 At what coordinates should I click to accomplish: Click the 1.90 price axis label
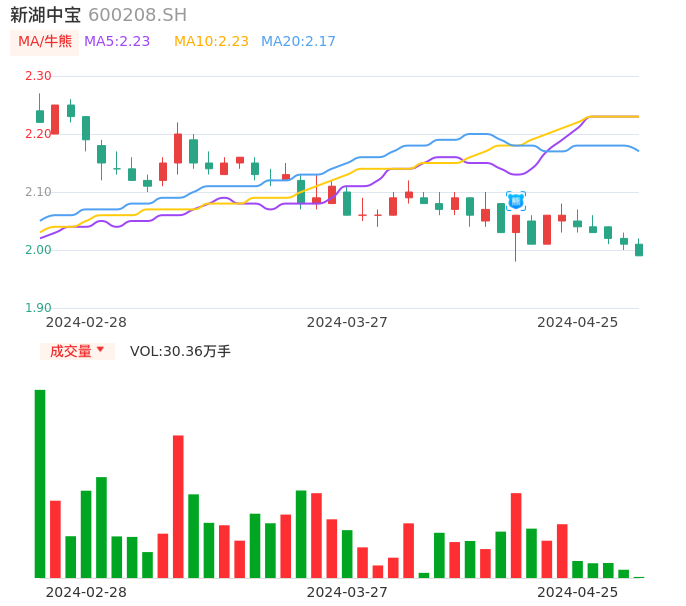(x=37, y=308)
